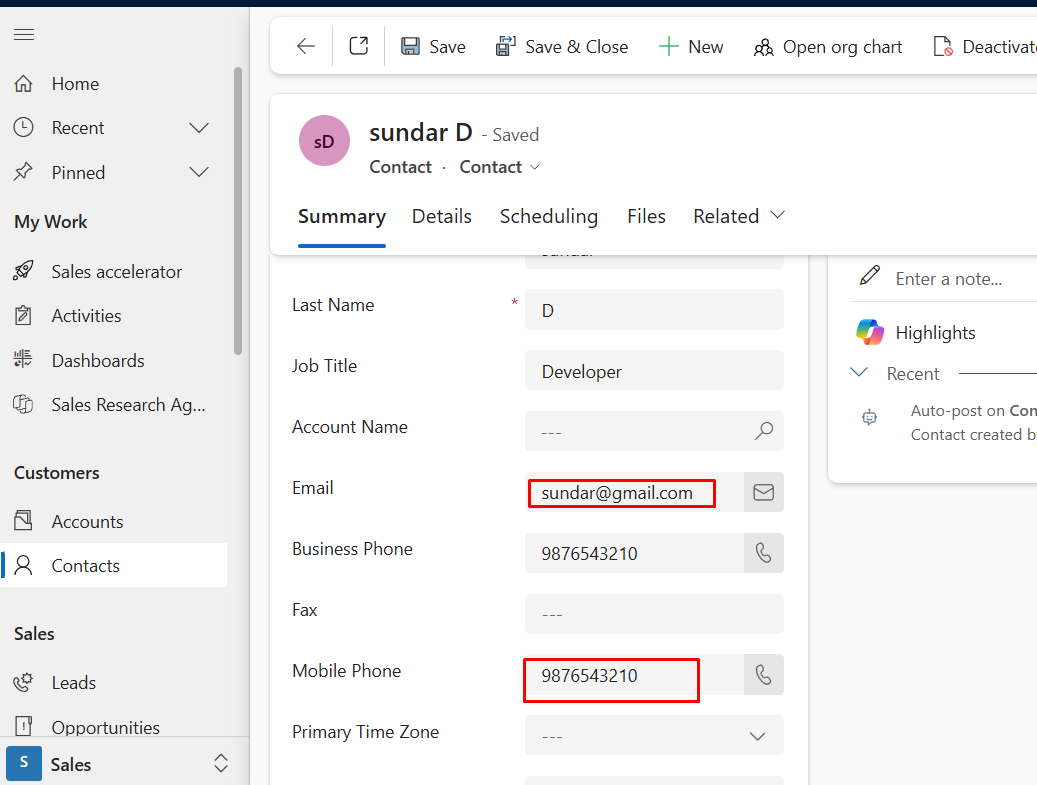Click the Save & Close button
The height and width of the screenshot is (785, 1037).
562,47
